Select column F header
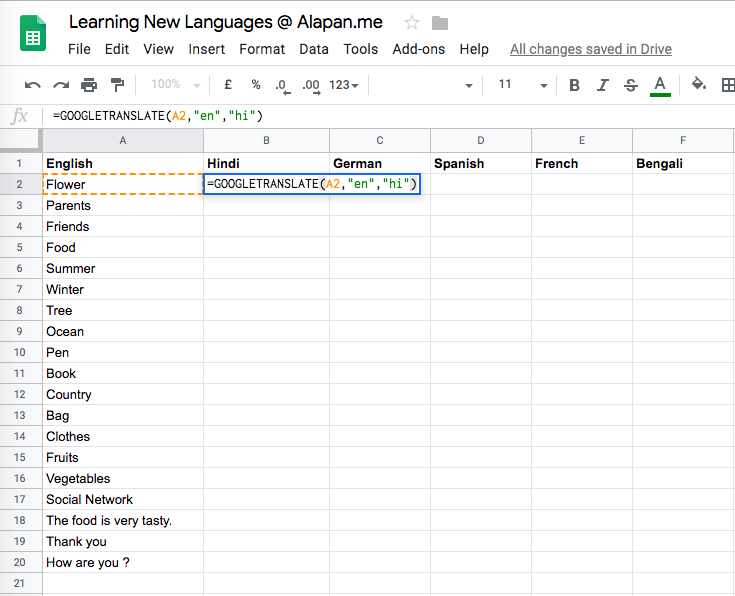 coord(682,140)
